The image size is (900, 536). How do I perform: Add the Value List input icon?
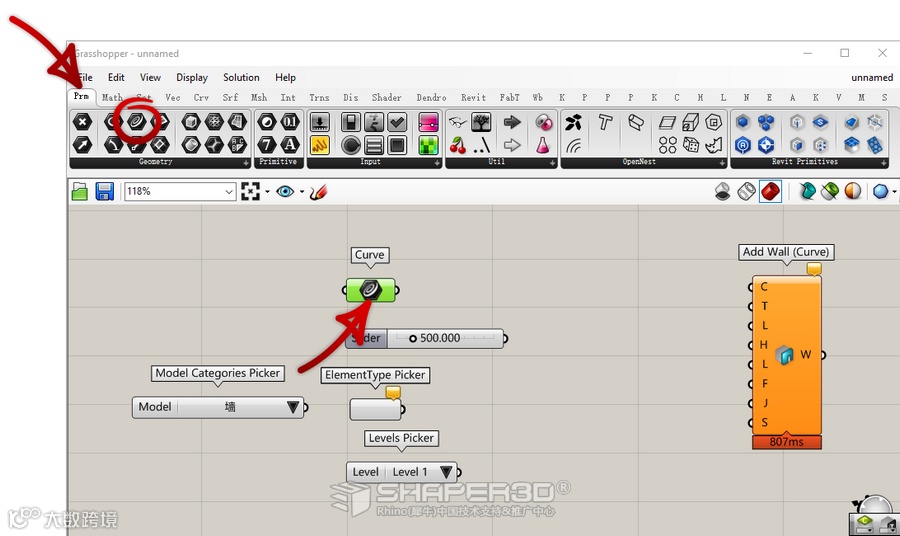(374, 145)
